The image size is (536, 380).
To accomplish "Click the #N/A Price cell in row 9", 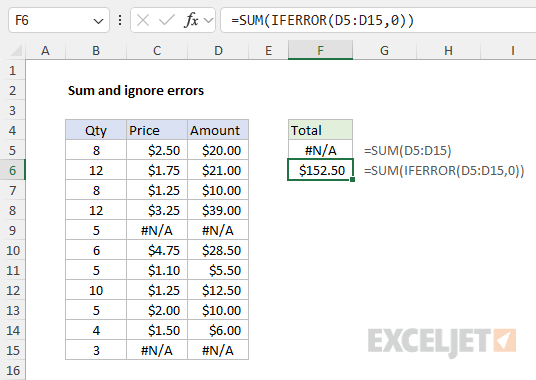I will pos(157,230).
